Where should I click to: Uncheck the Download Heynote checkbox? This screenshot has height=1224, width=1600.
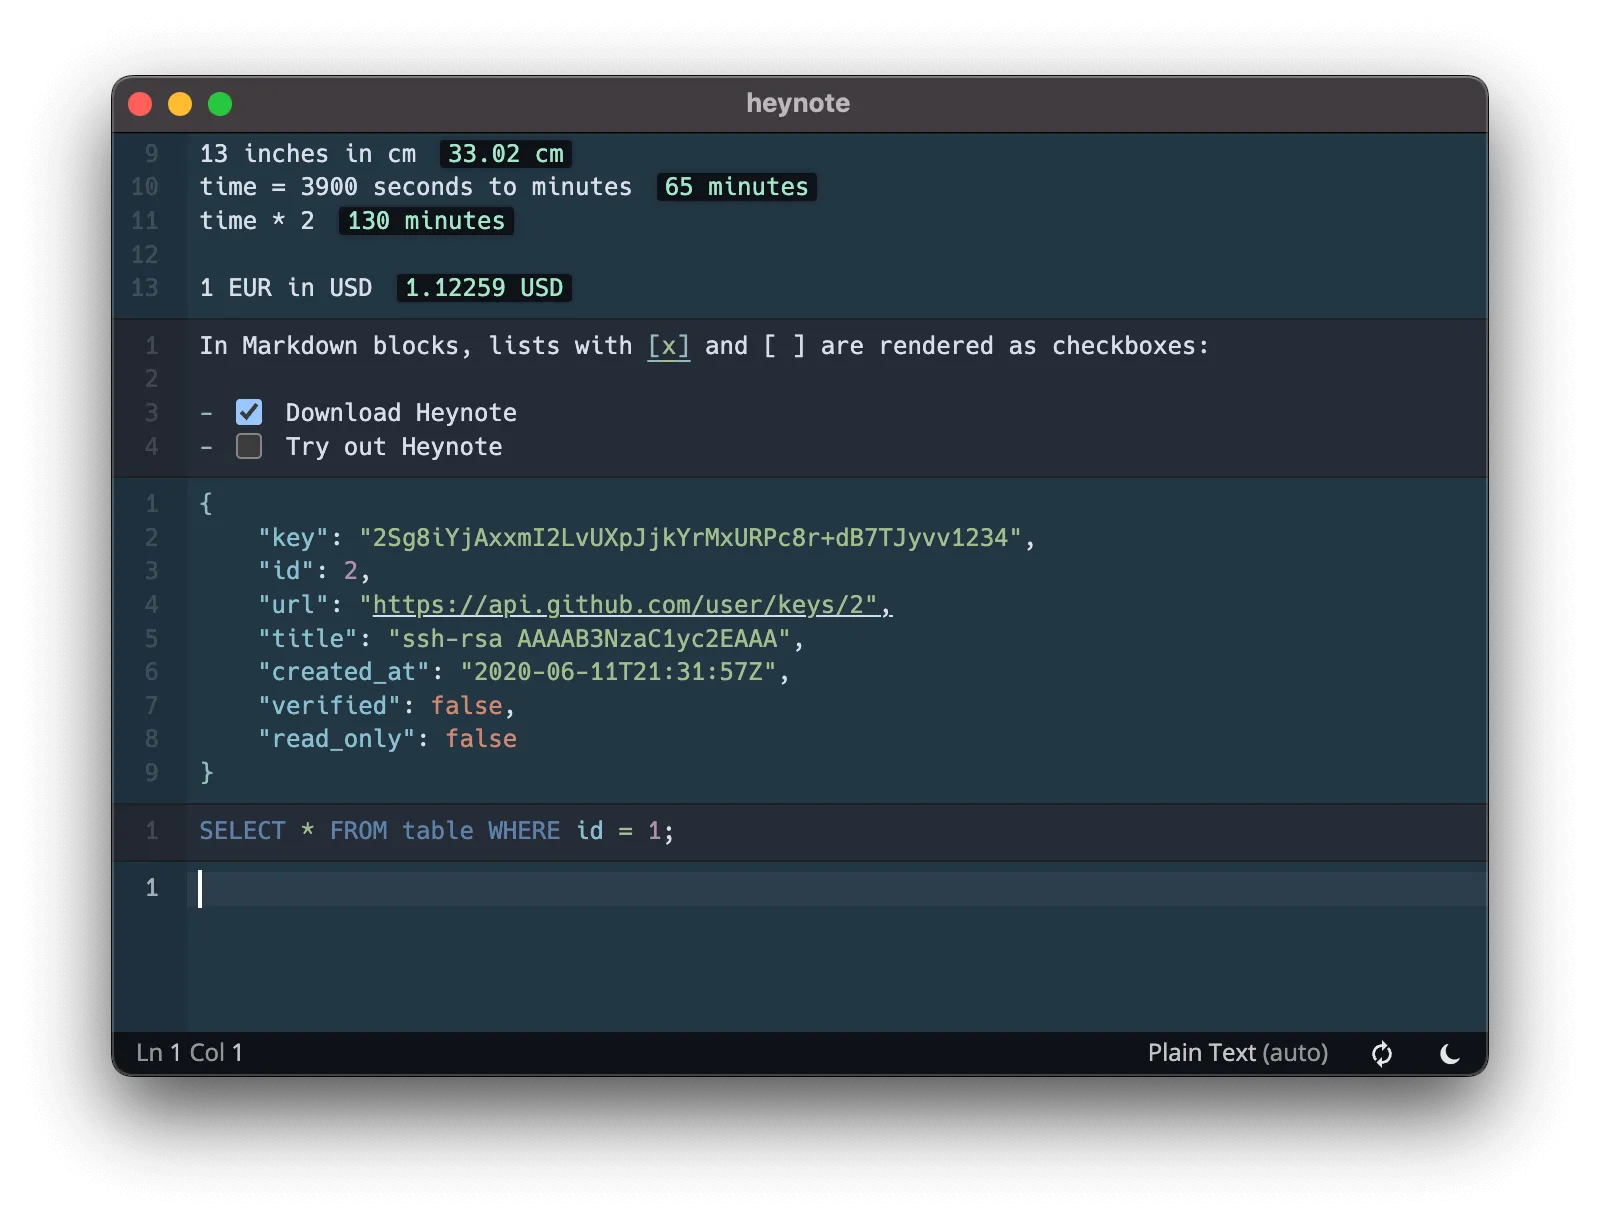coord(249,412)
